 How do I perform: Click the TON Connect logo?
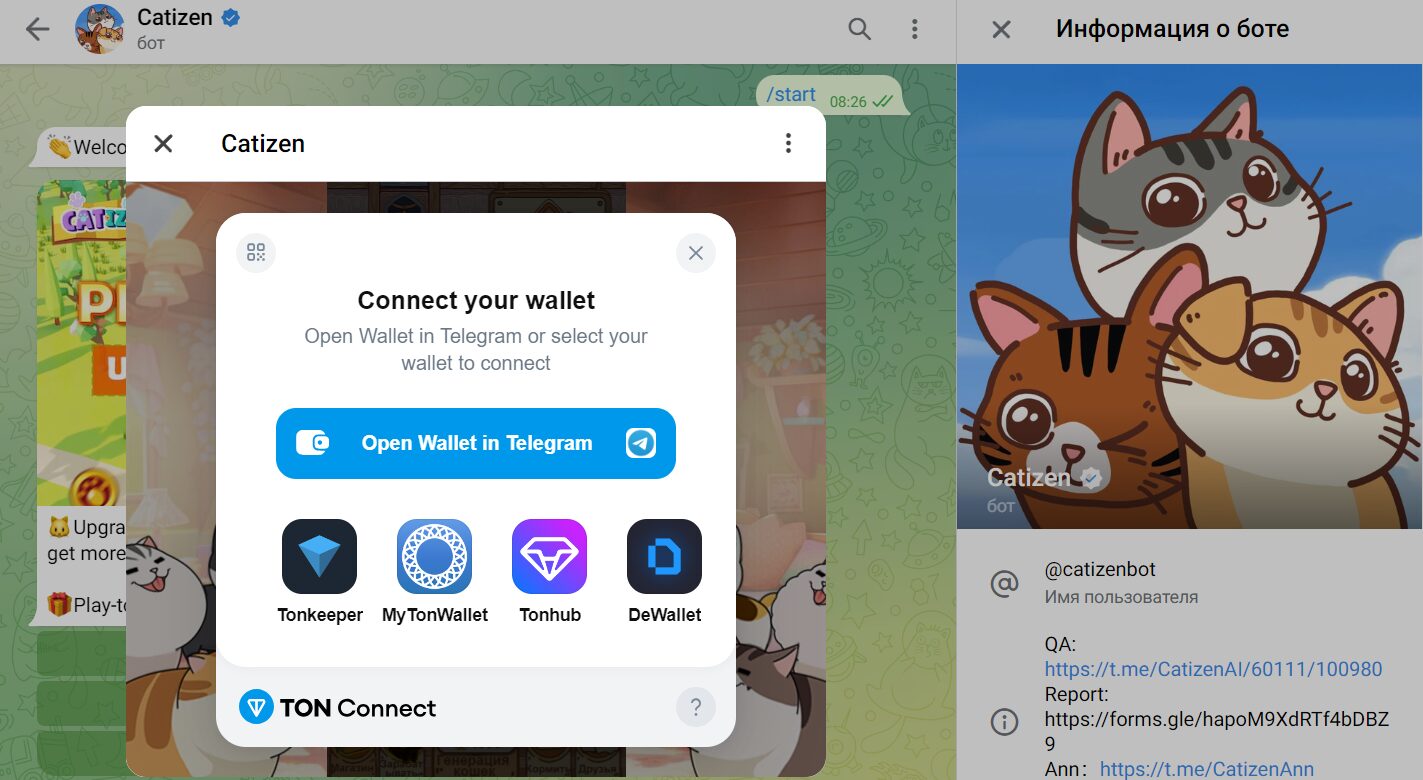[338, 708]
